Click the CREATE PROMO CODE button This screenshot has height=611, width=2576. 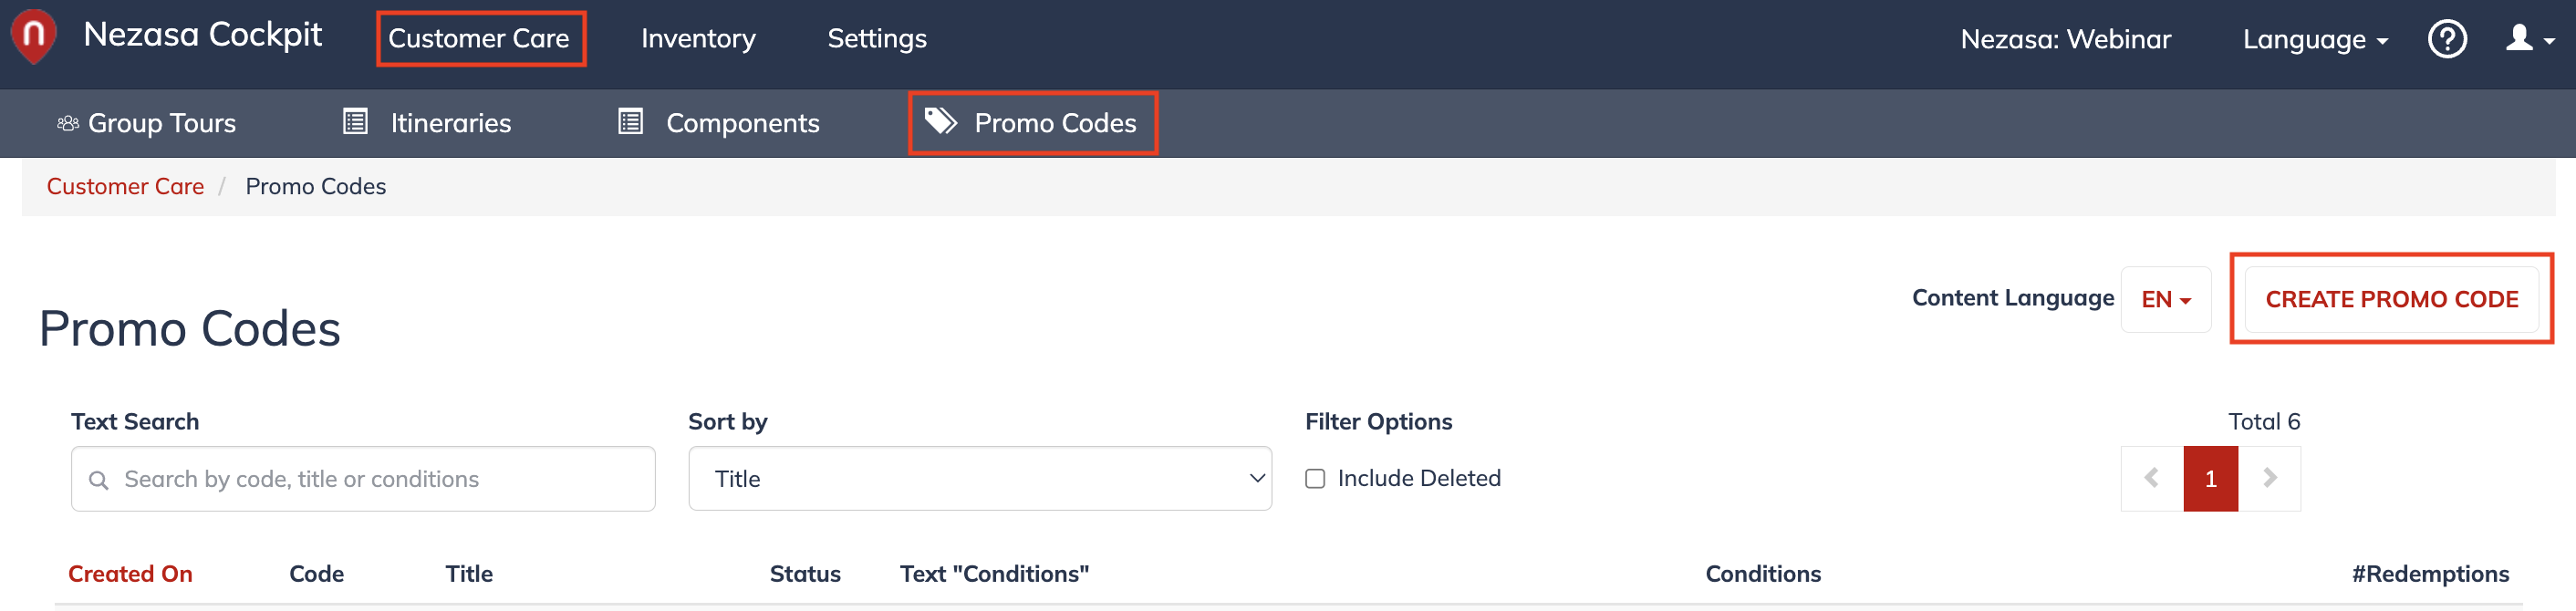pyautogui.click(x=2391, y=300)
